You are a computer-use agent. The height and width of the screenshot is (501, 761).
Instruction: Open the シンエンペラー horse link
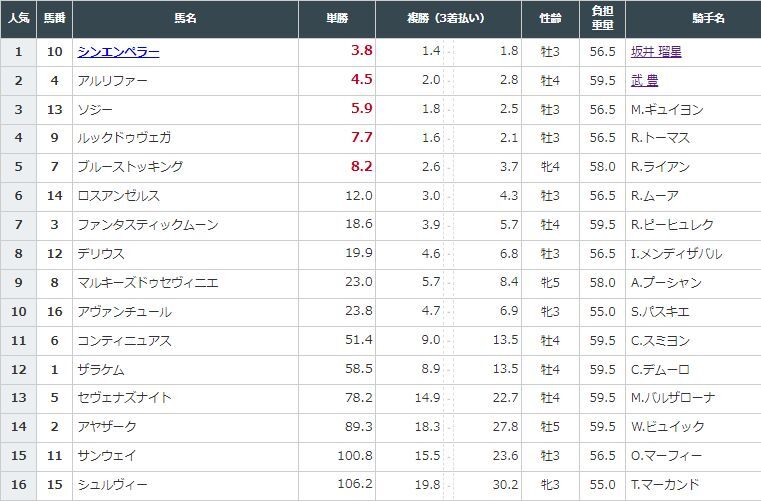click(118, 52)
